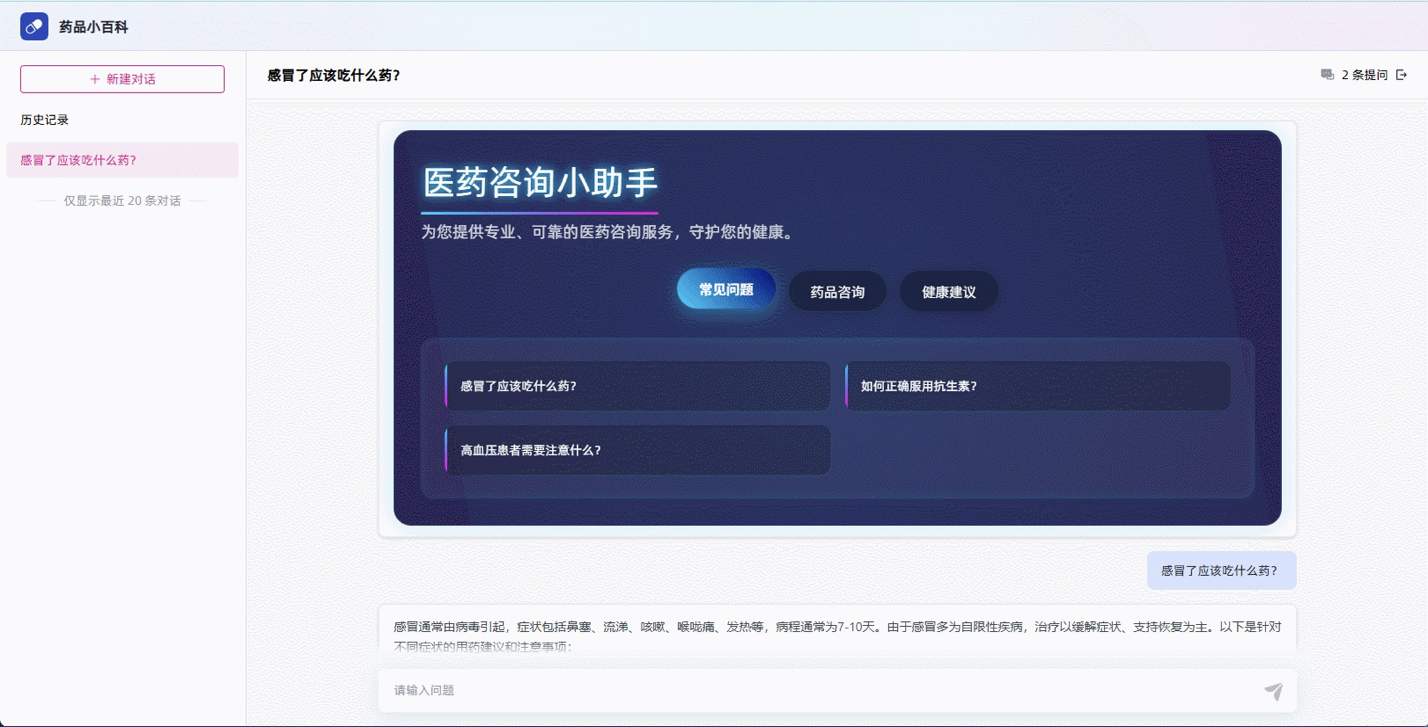
Task: Click the 2 条提问 counter text
Action: tap(1364, 75)
